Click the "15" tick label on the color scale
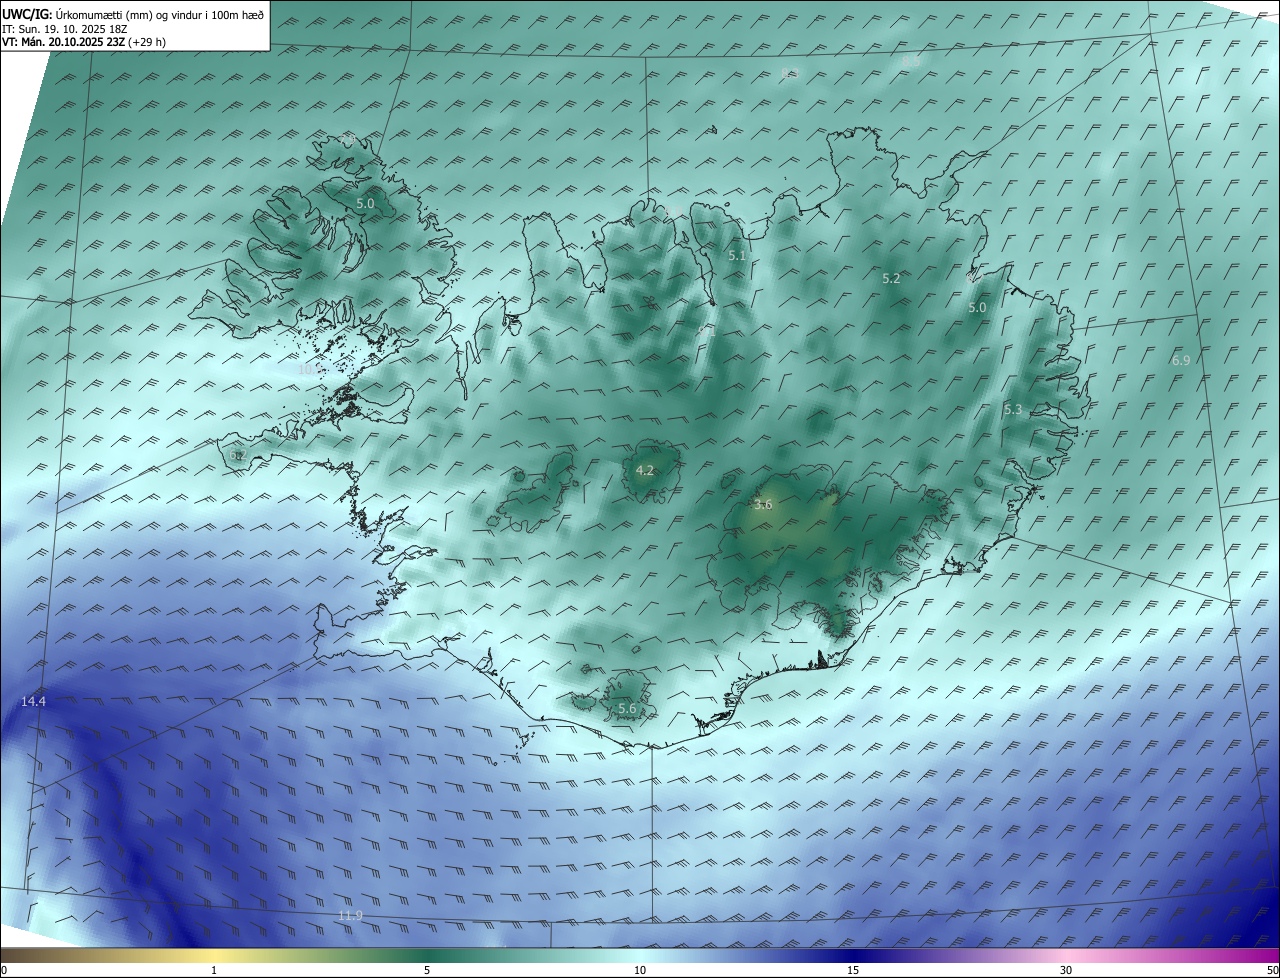The image size is (1280, 978). [853, 970]
